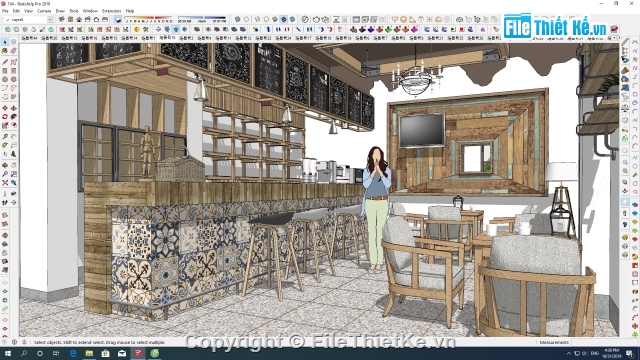Click the Zoom Window tool
This screenshot has width=640, height=360.
(13, 174)
